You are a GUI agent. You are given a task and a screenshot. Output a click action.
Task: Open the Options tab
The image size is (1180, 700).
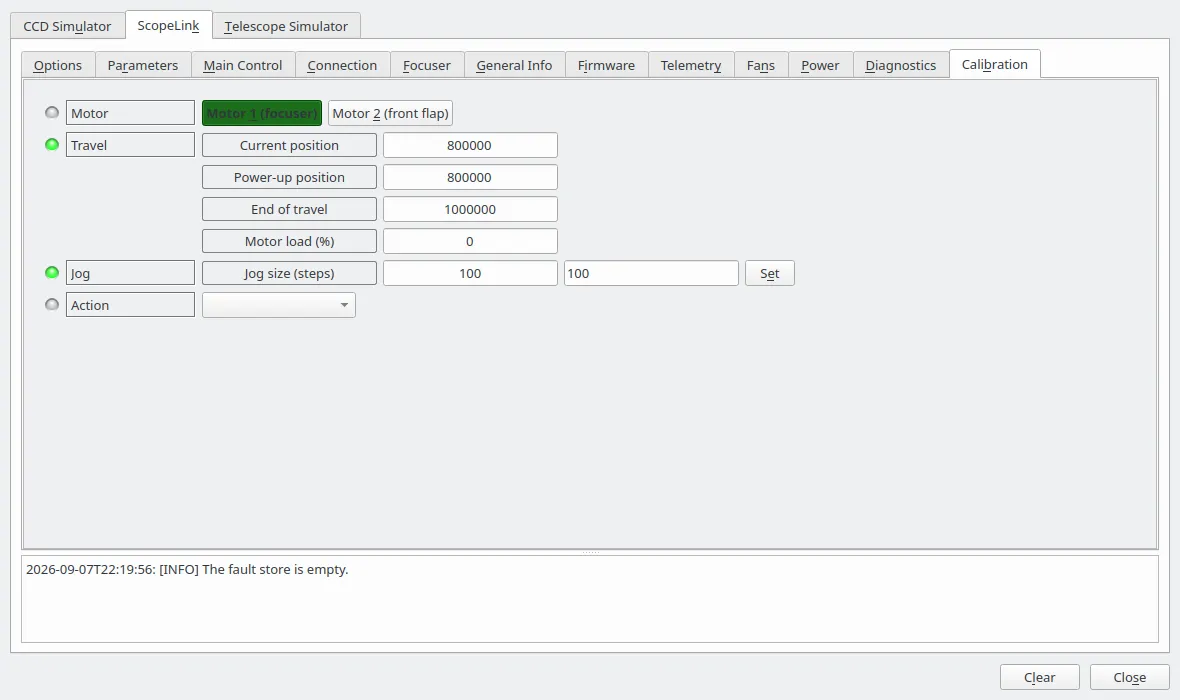58,65
